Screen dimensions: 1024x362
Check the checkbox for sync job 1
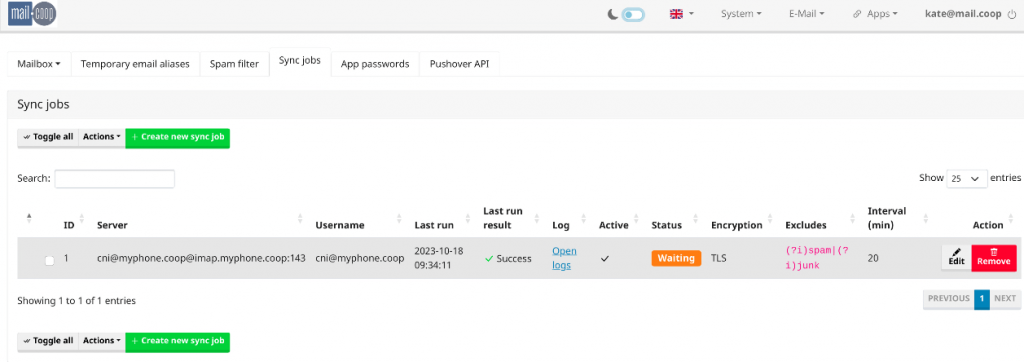pyautogui.click(x=50, y=260)
